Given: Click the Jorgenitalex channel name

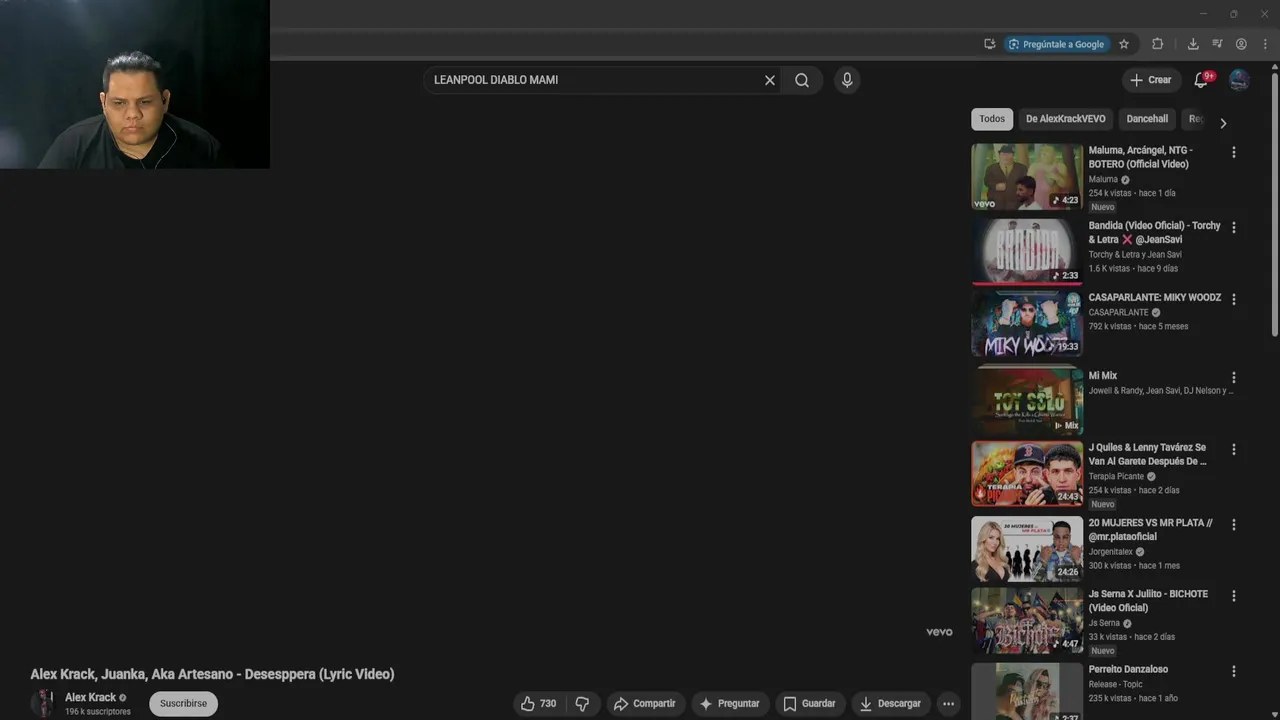Looking at the screenshot, I should [x=1110, y=551].
